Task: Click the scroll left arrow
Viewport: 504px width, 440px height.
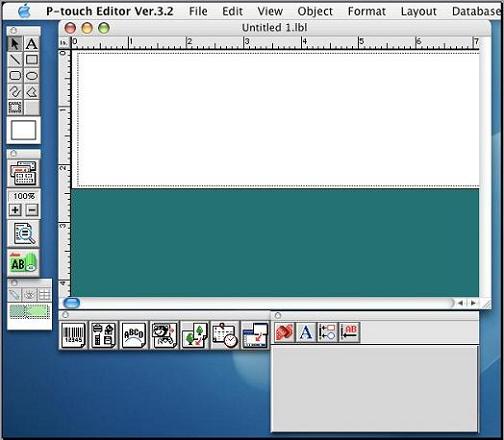Action: [460, 303]
